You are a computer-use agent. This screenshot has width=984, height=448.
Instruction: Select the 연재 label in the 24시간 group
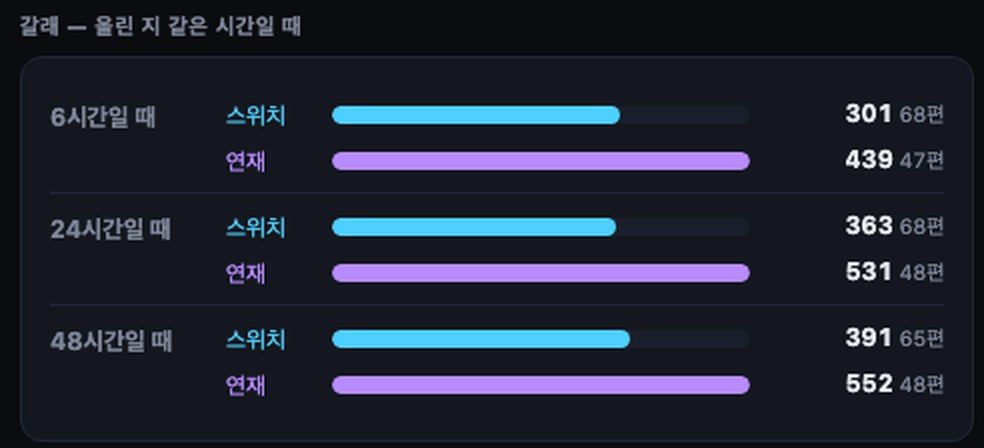point(245,273)
